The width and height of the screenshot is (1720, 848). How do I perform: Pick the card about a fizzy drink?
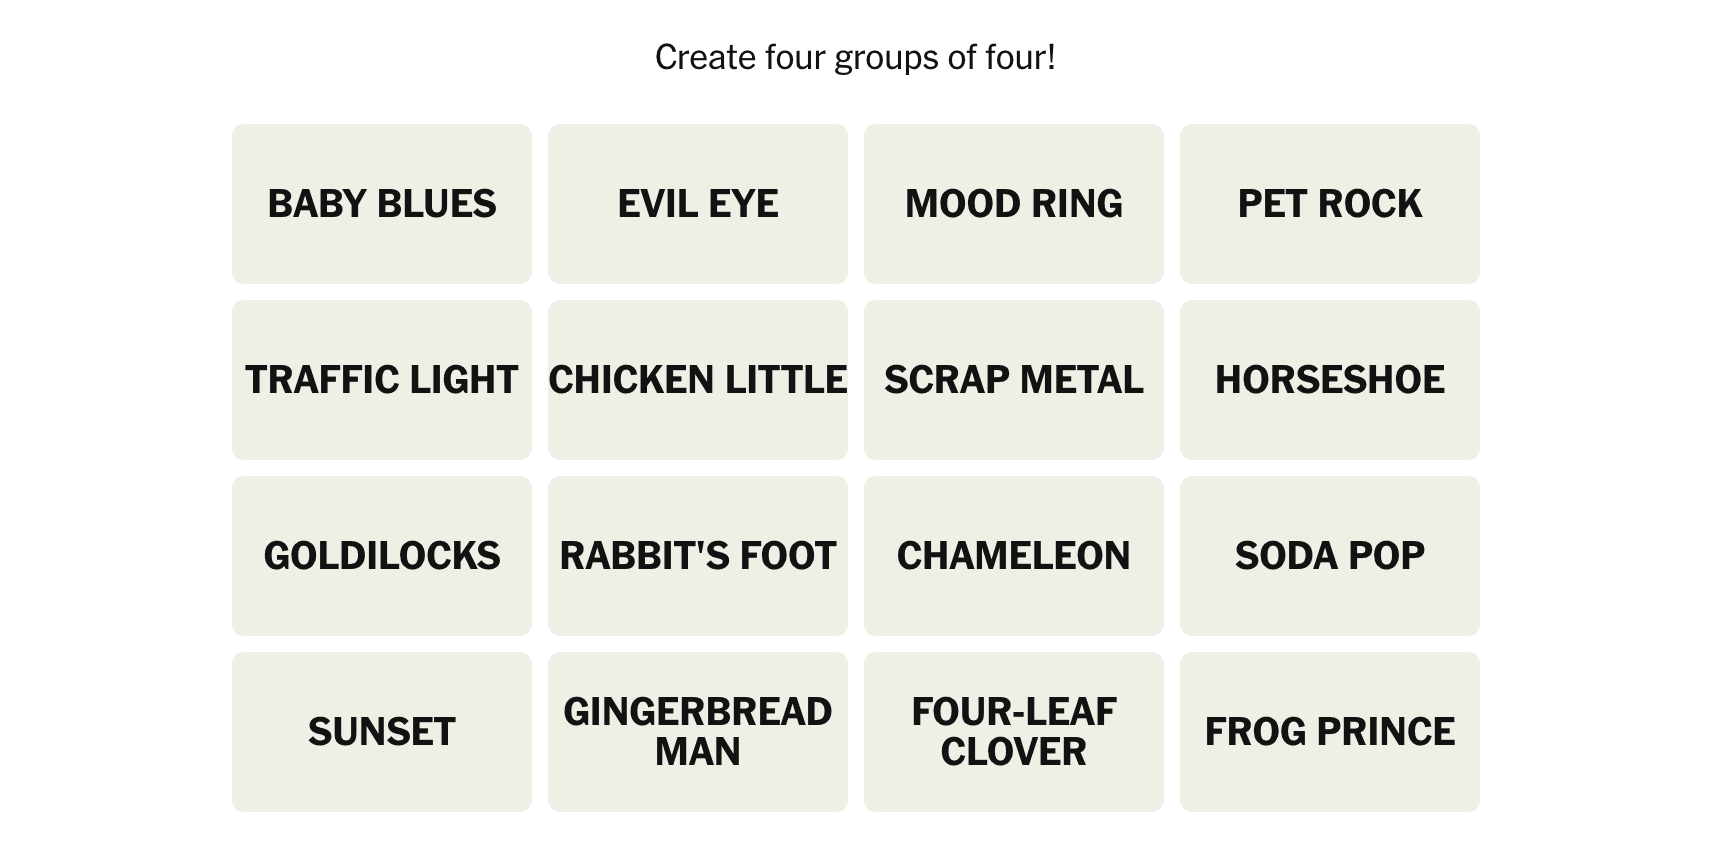[x=1330, y=556]
